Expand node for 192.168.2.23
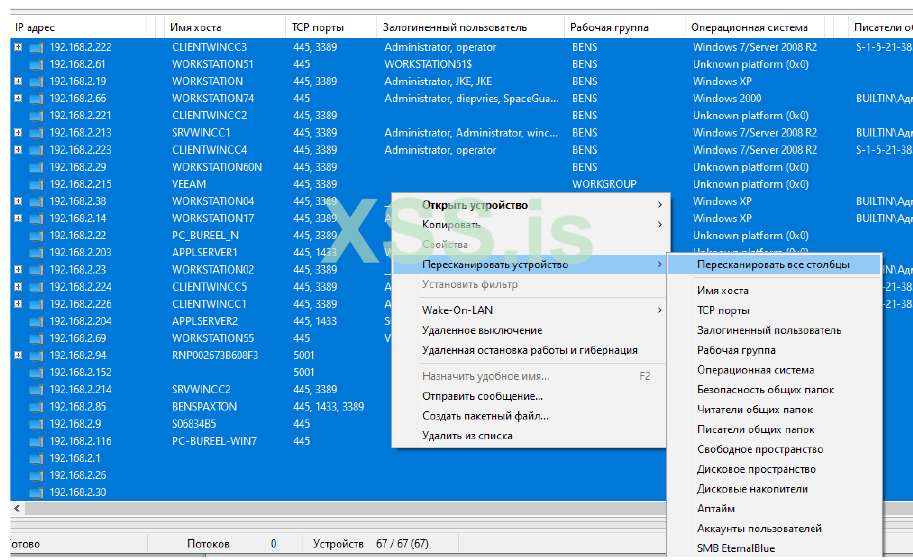The height and width of the screenshot is (560, 913). pos(18,270)
